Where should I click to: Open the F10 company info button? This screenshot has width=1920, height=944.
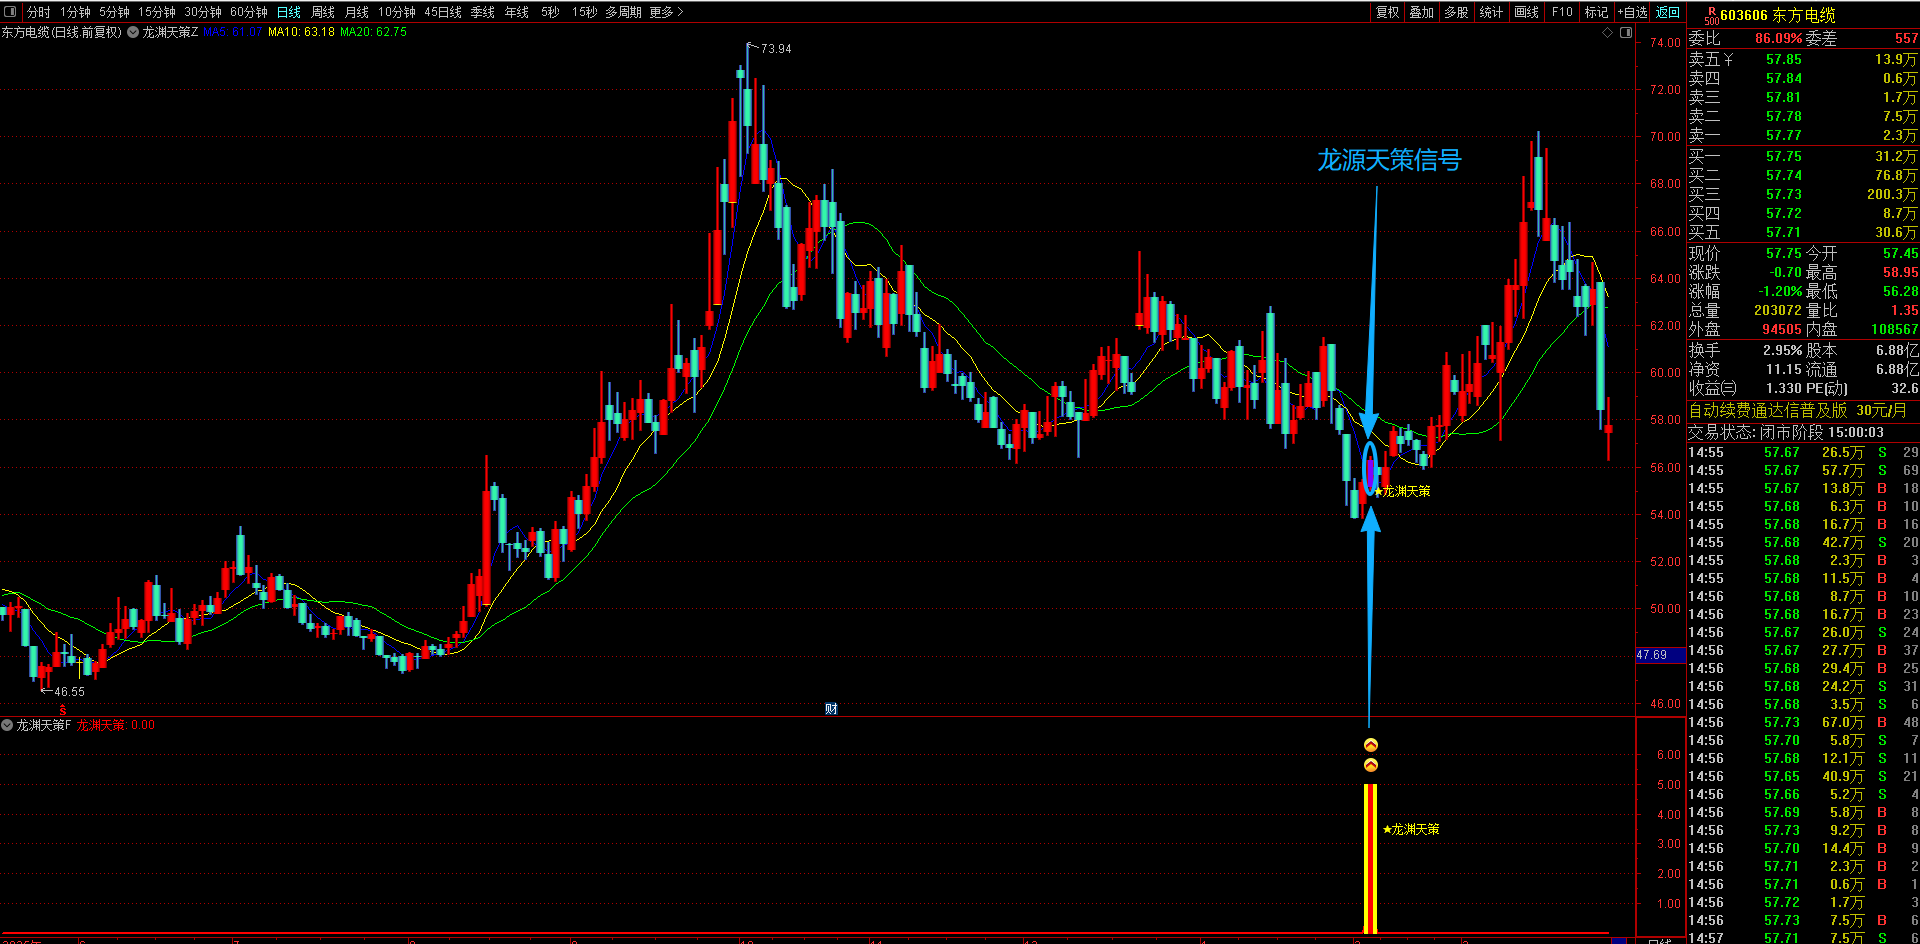(1562, 12)
